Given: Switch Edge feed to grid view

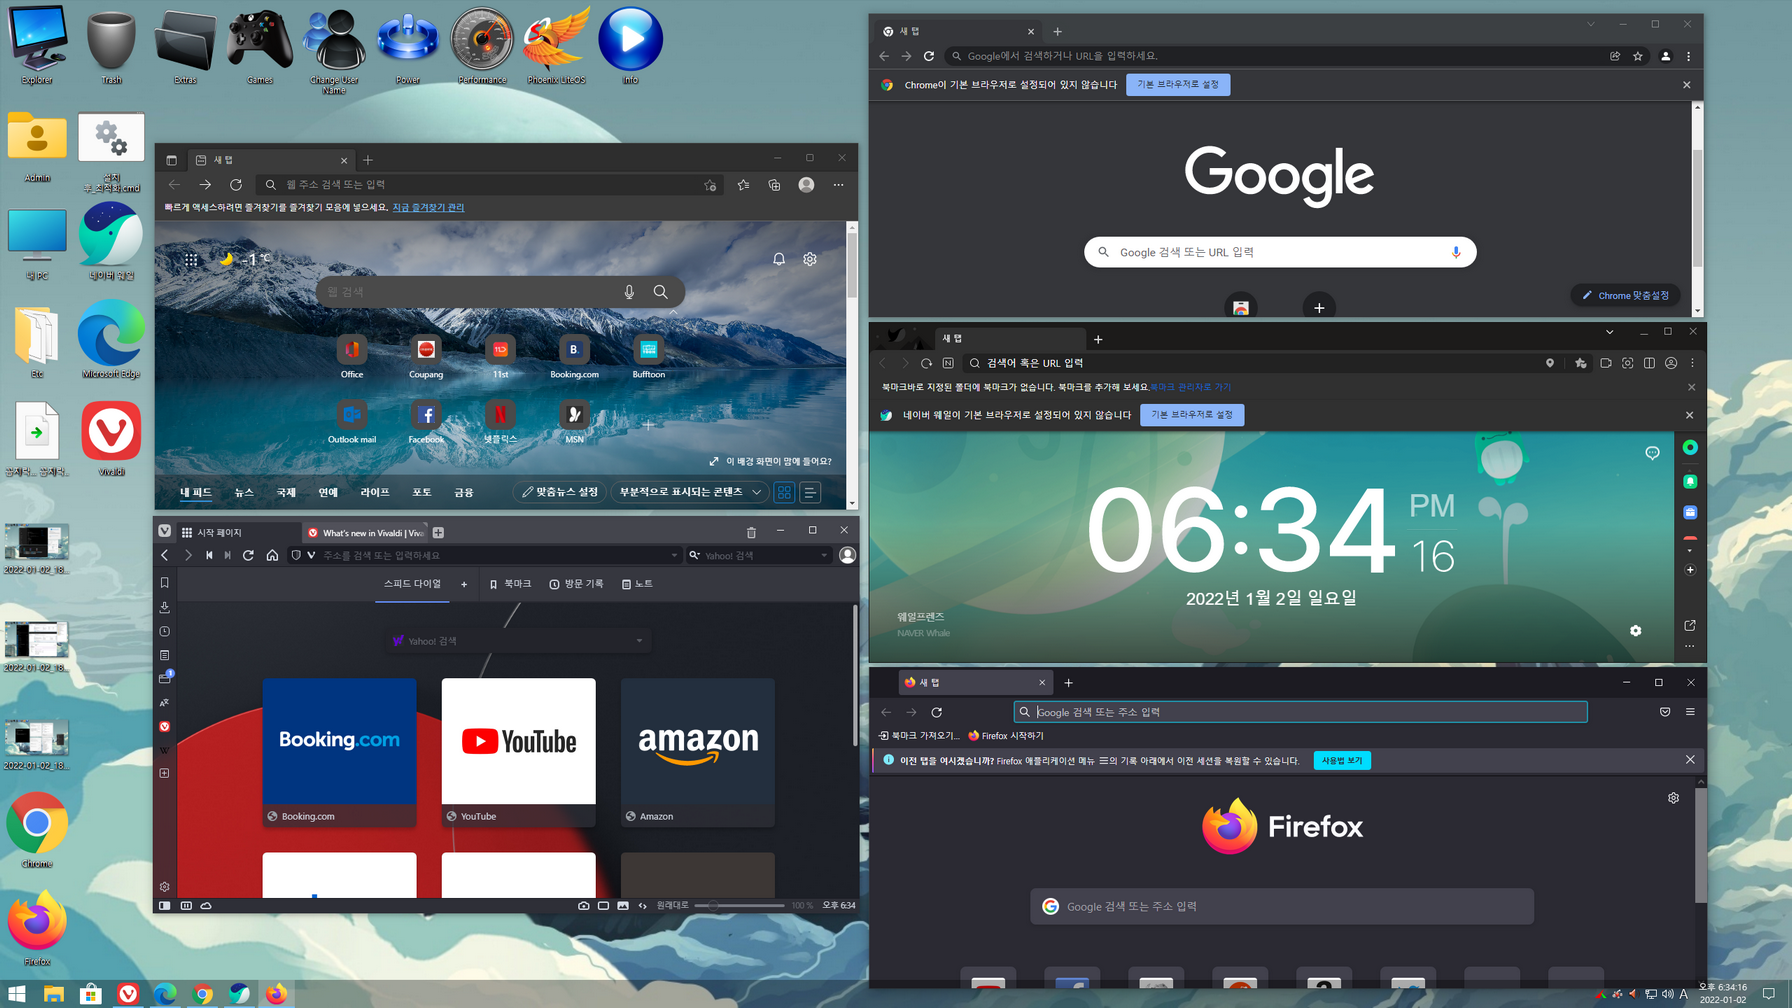Looking at the screenshot, I should click(x=784, y=492).
